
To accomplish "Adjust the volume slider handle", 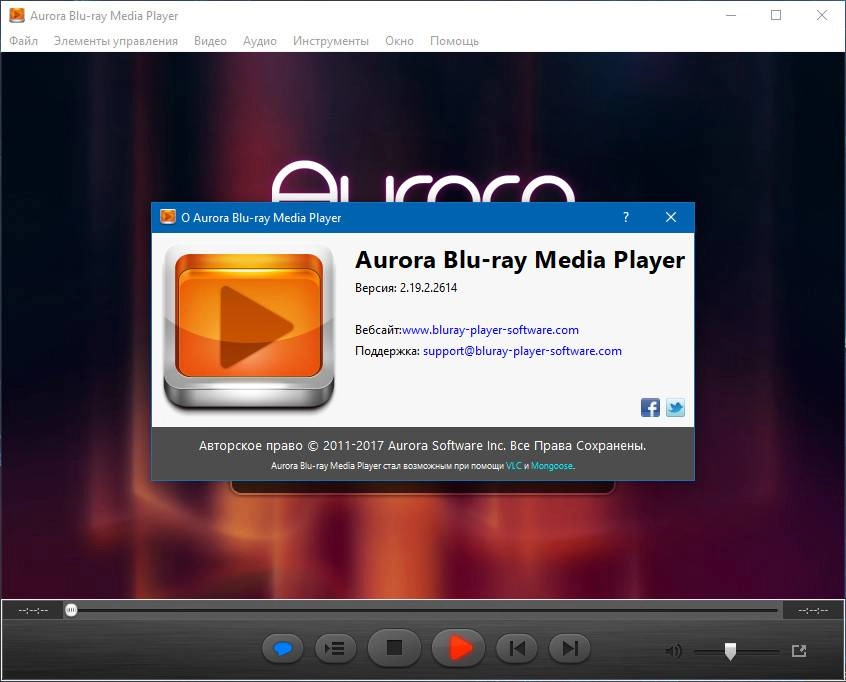I will coord(730,651).
